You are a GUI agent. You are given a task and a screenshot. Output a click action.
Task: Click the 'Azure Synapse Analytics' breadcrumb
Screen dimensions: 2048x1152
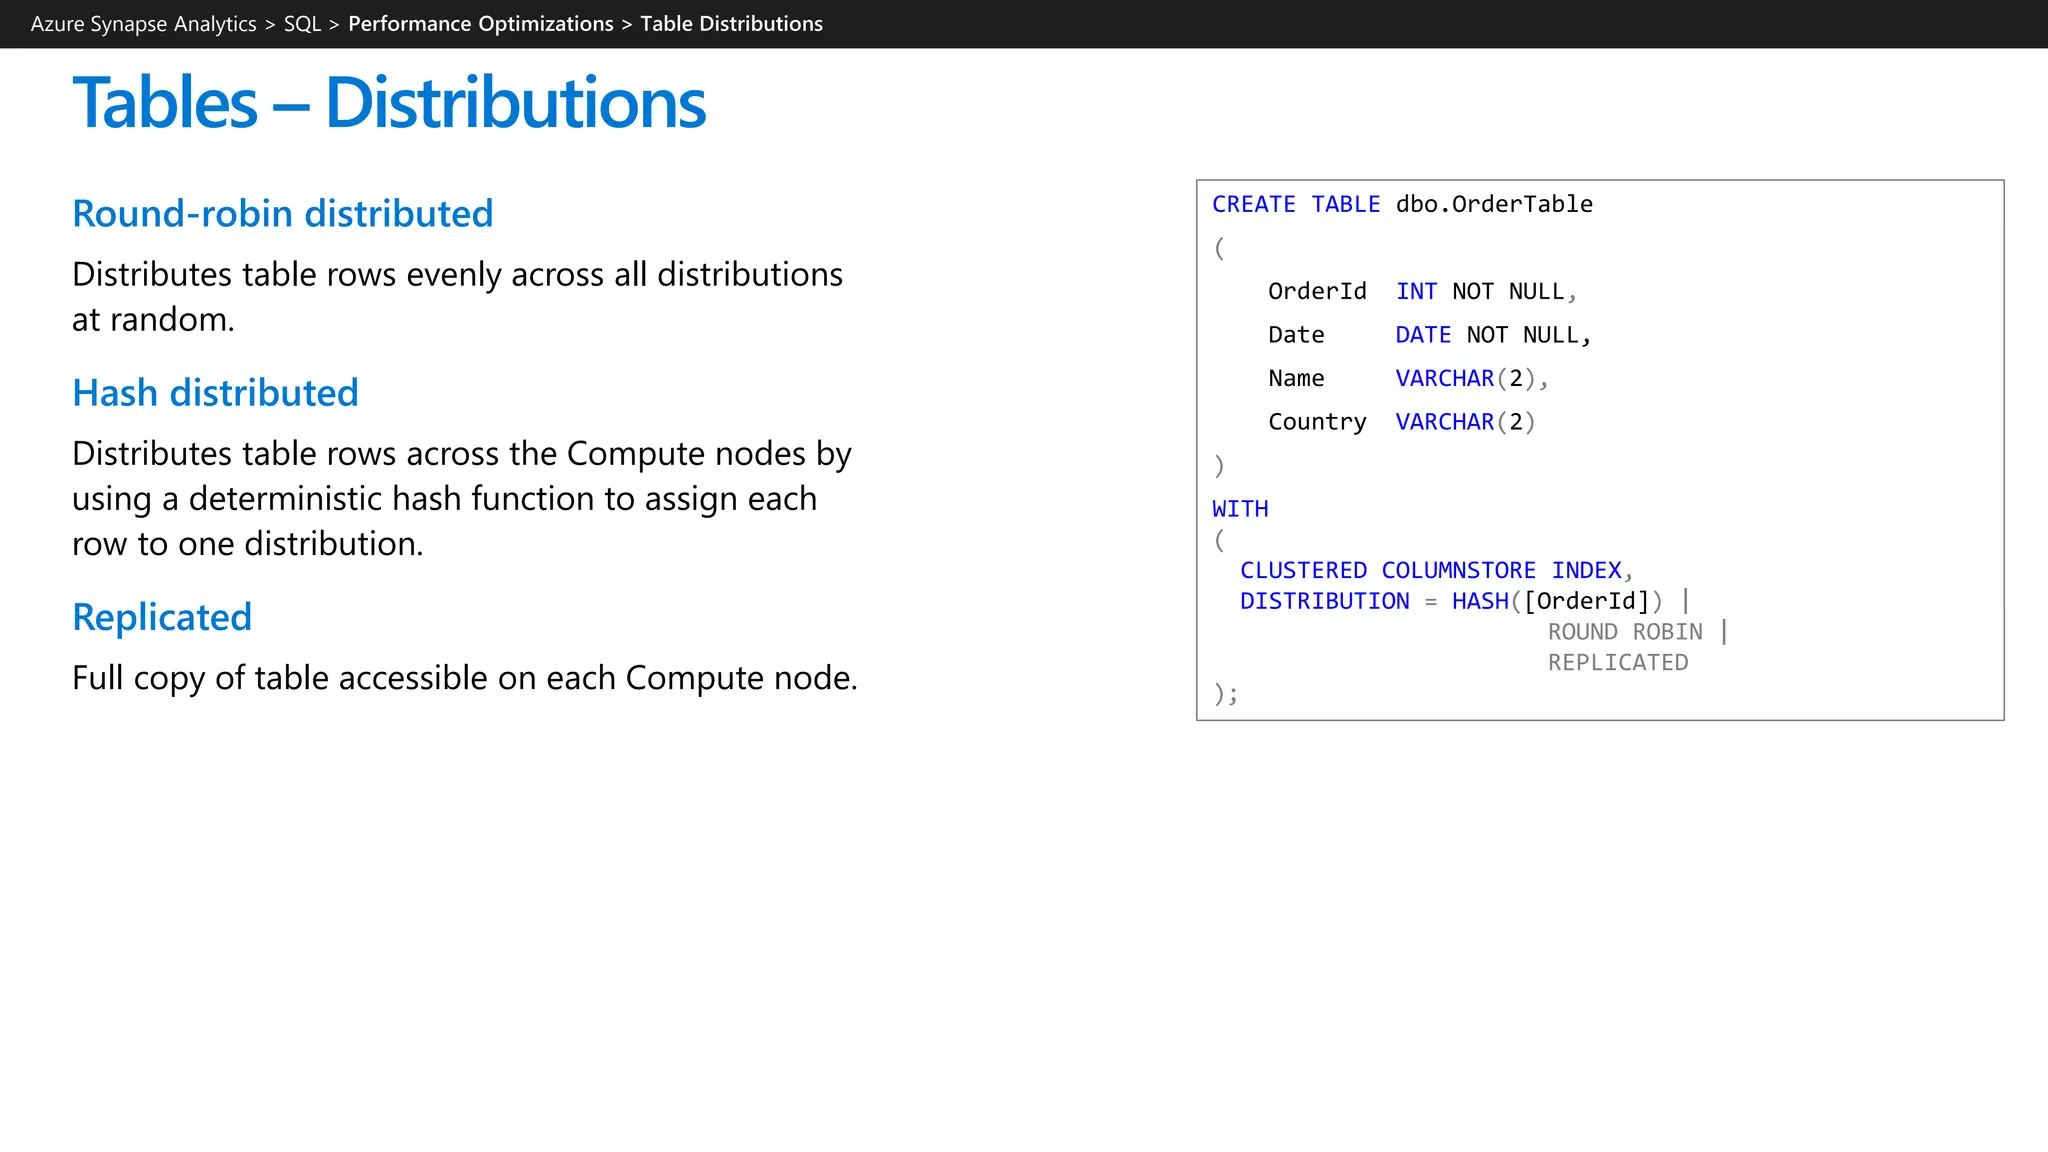click(x=143, y=24)
